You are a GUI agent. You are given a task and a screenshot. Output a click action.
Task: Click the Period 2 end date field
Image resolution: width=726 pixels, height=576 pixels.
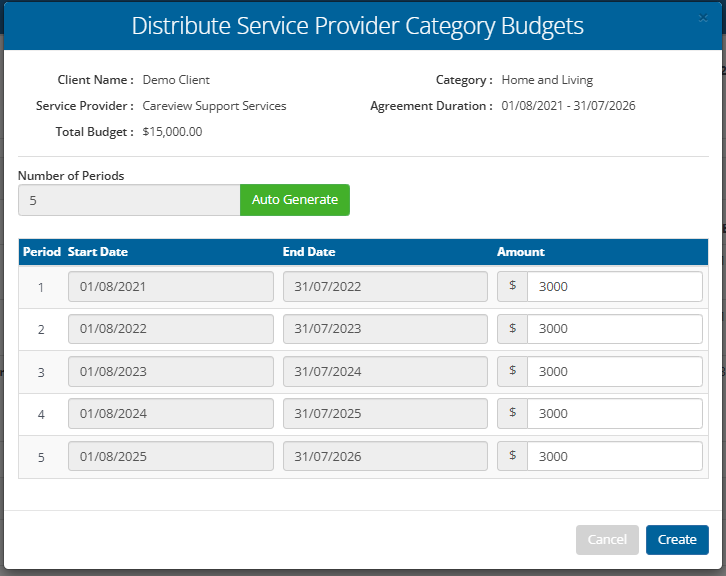click(x=385, y=329)
